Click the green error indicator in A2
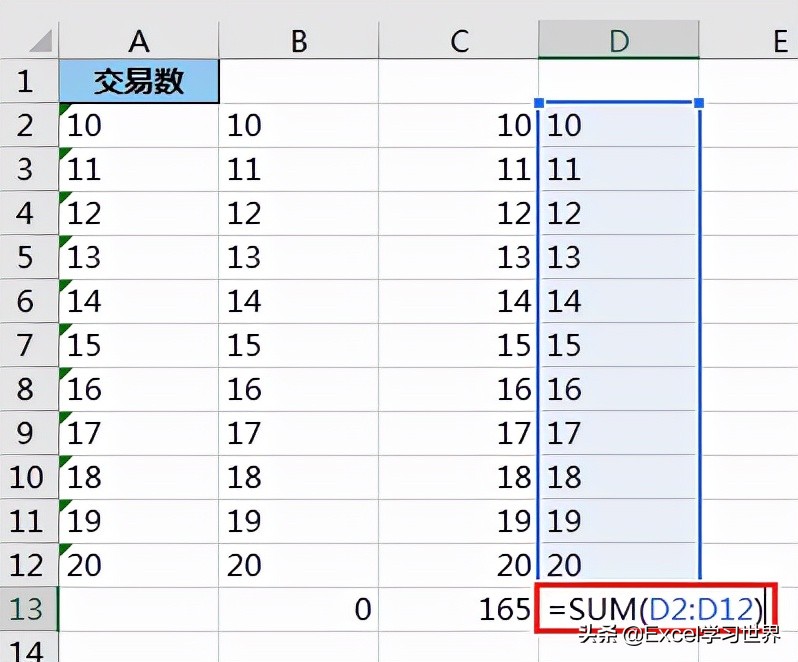The width and height of the screenshot is (798, 662). 65,108
